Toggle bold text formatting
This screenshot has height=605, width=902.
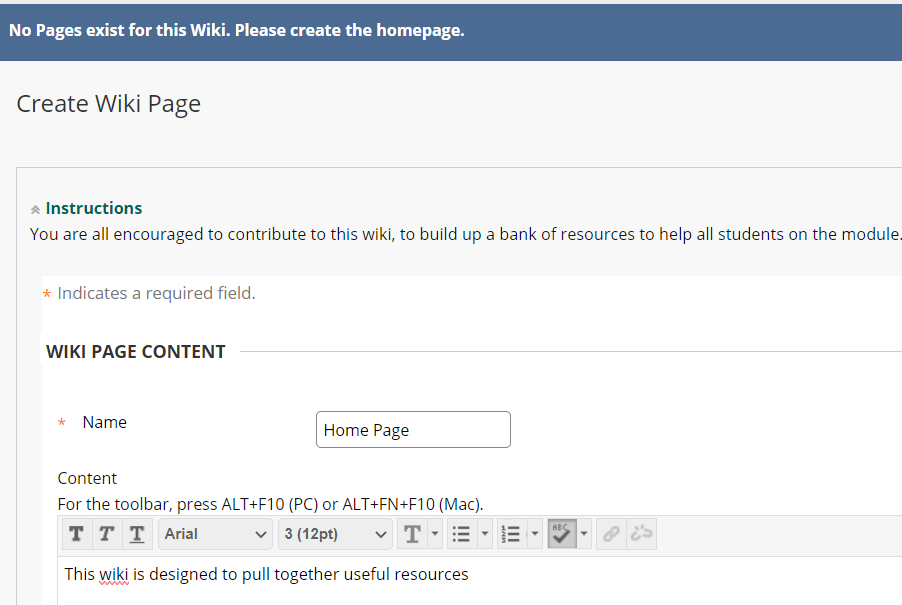tap(77, 534)
